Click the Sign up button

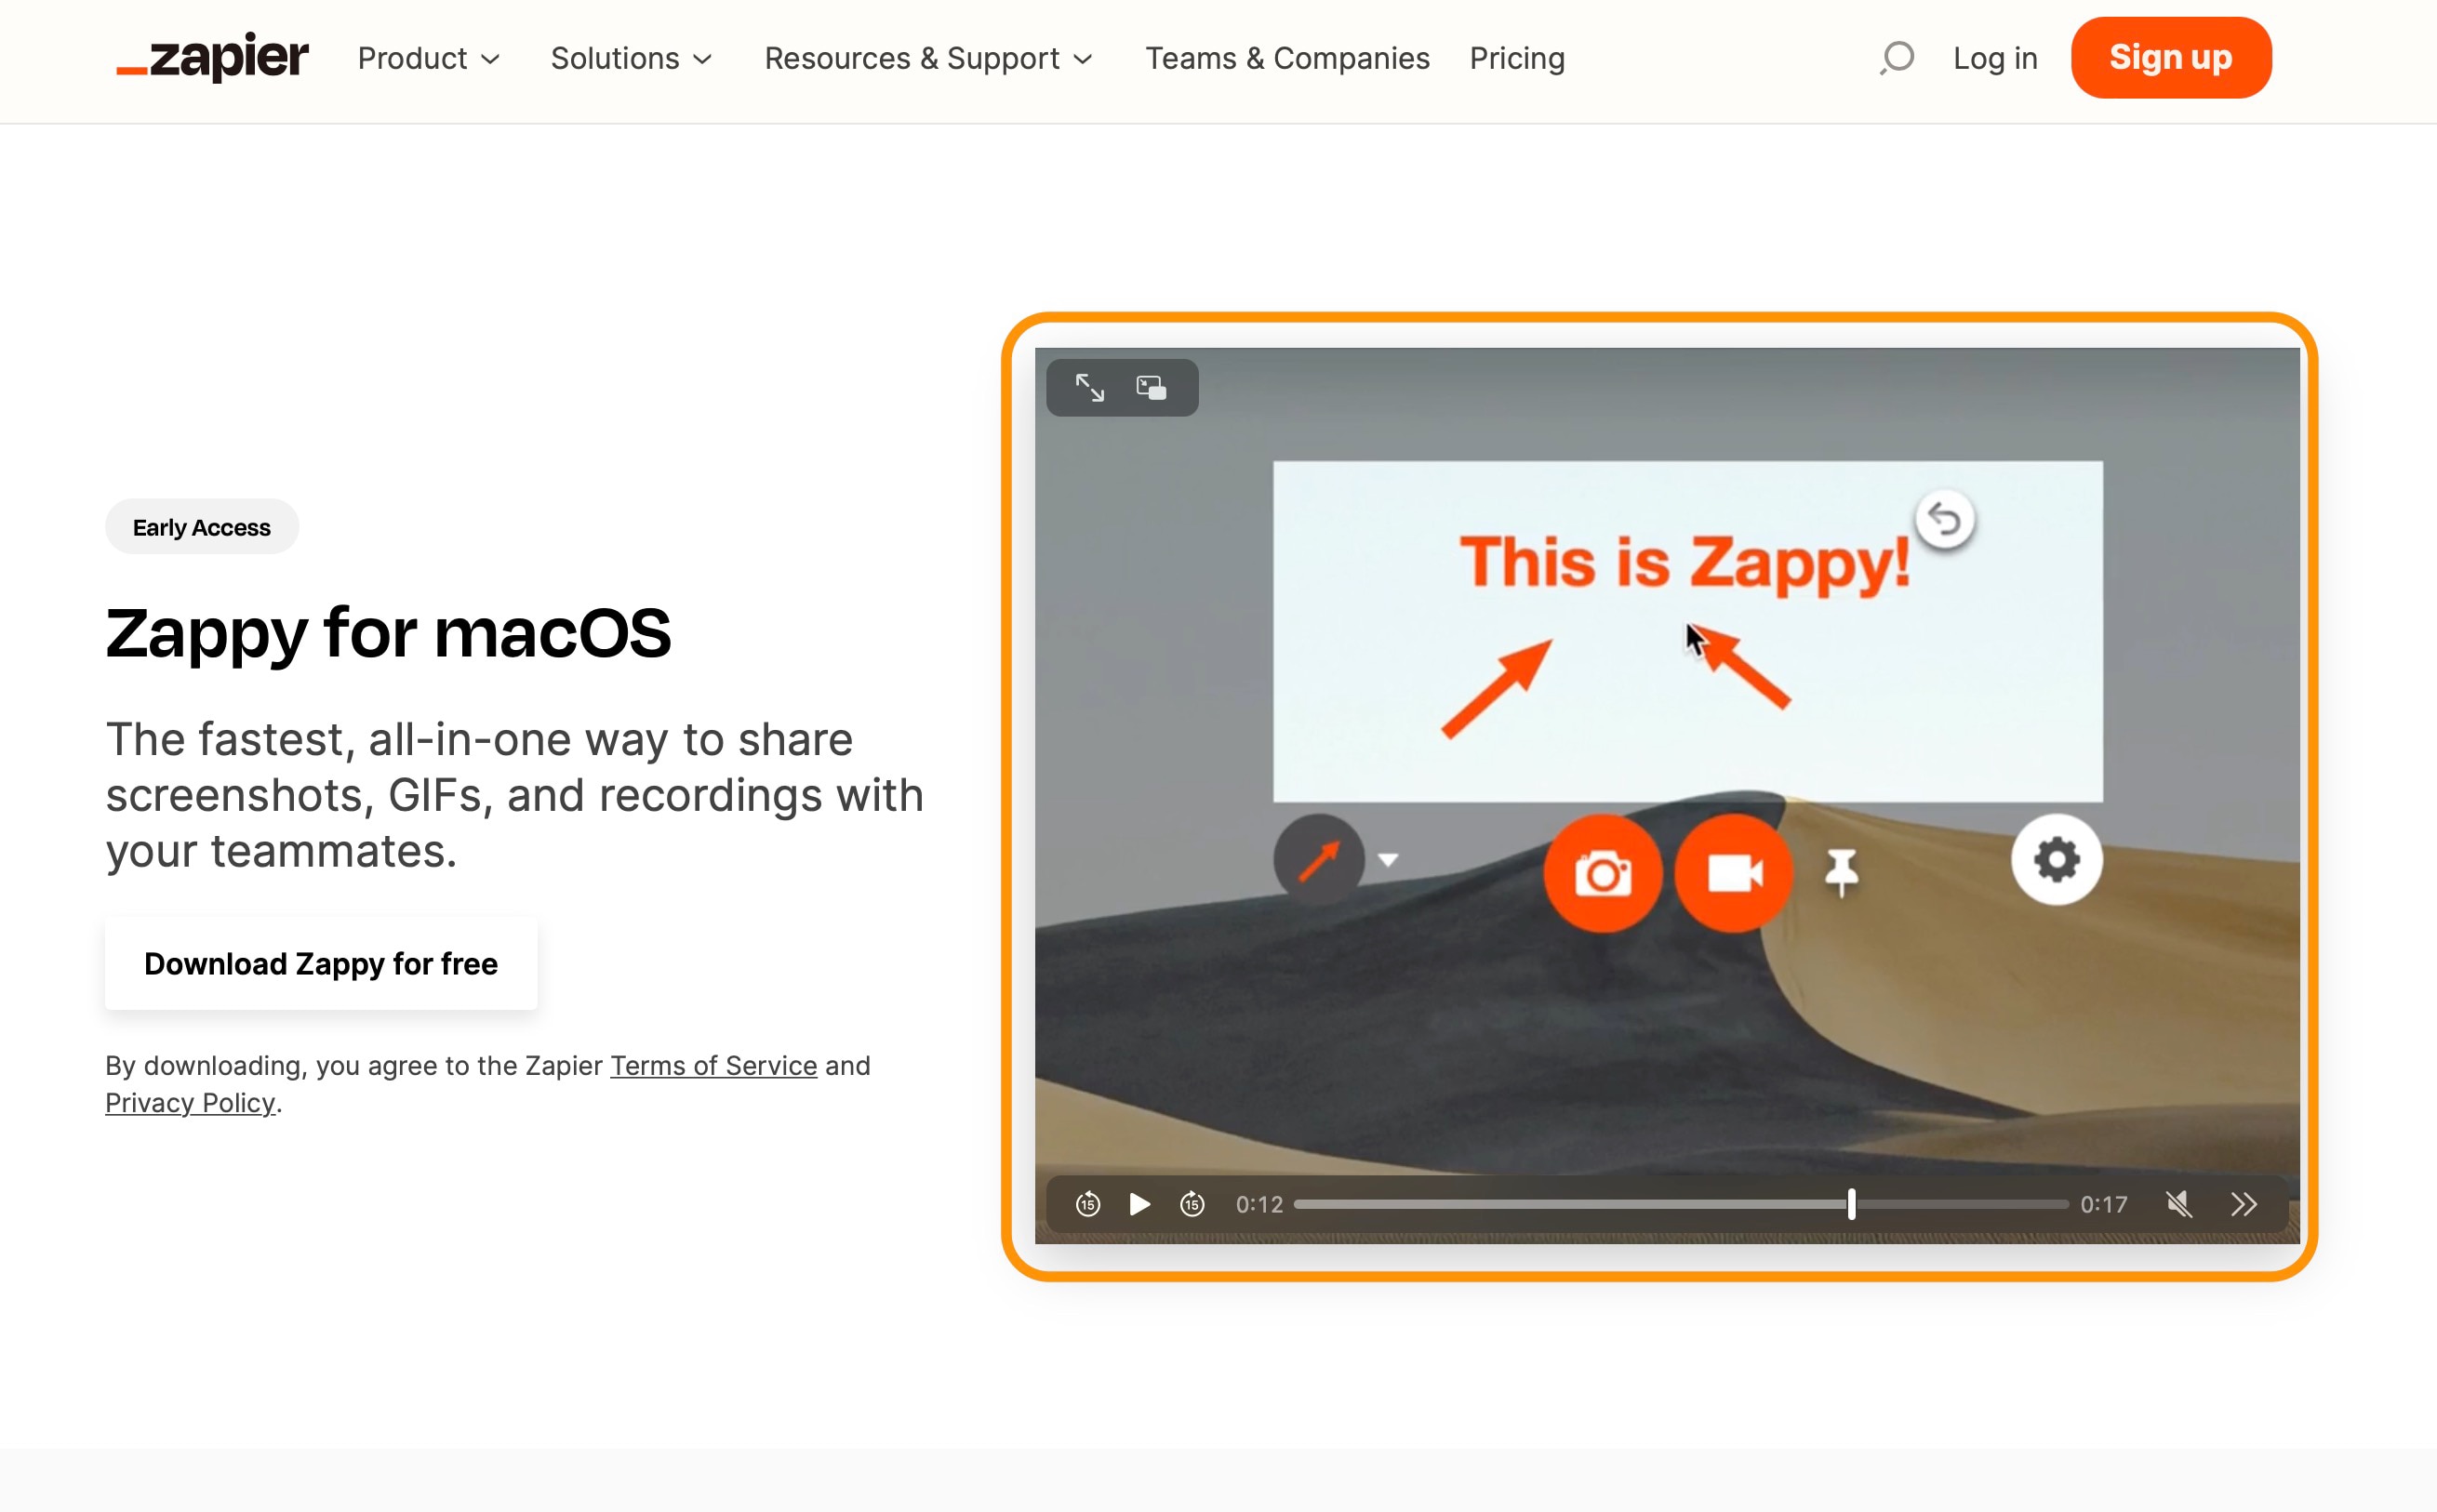point(2170,57)
